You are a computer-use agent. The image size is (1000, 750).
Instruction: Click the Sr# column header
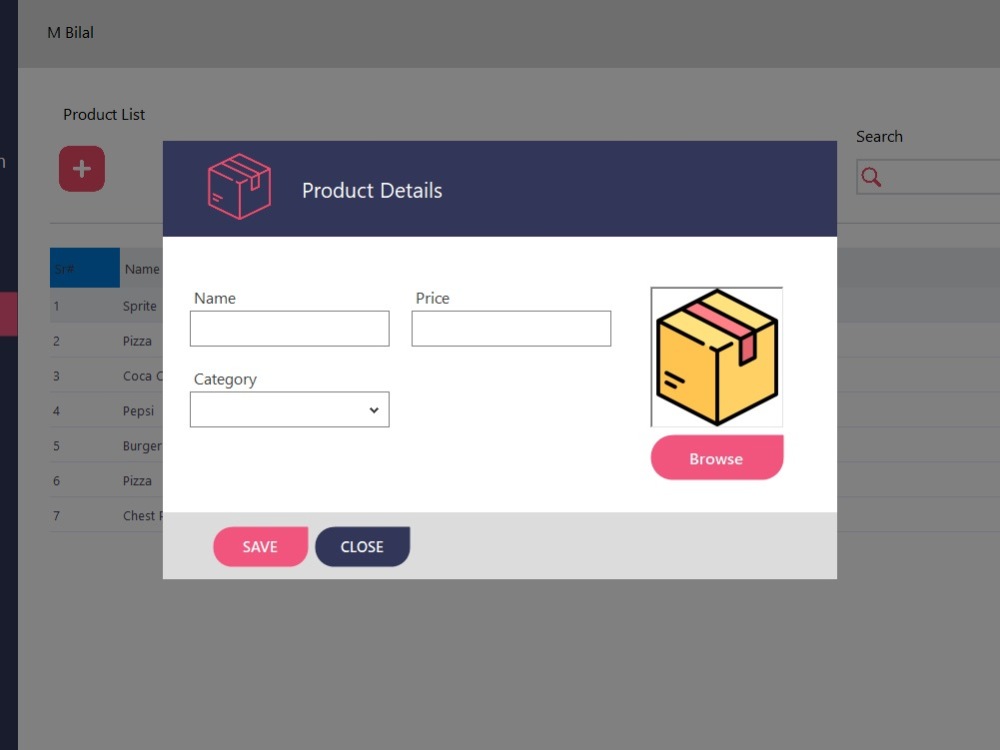click(x=85, y=268)
